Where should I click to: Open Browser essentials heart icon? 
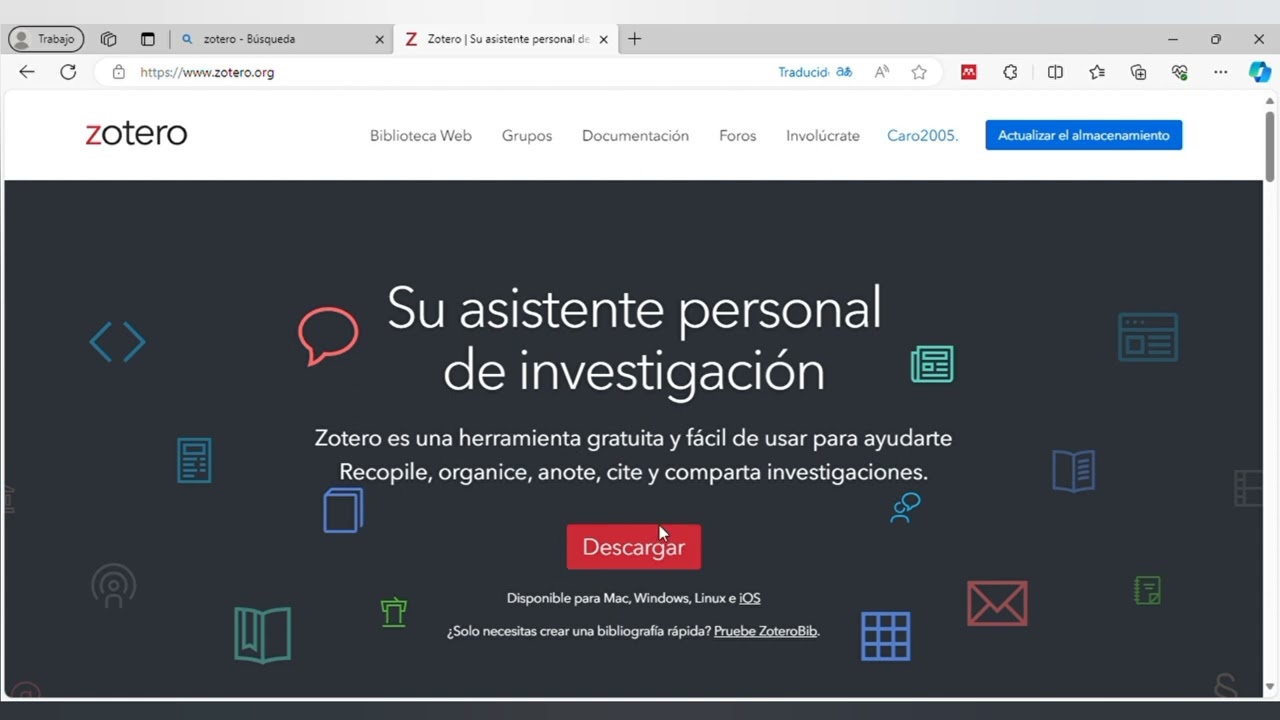(1180, 72)
